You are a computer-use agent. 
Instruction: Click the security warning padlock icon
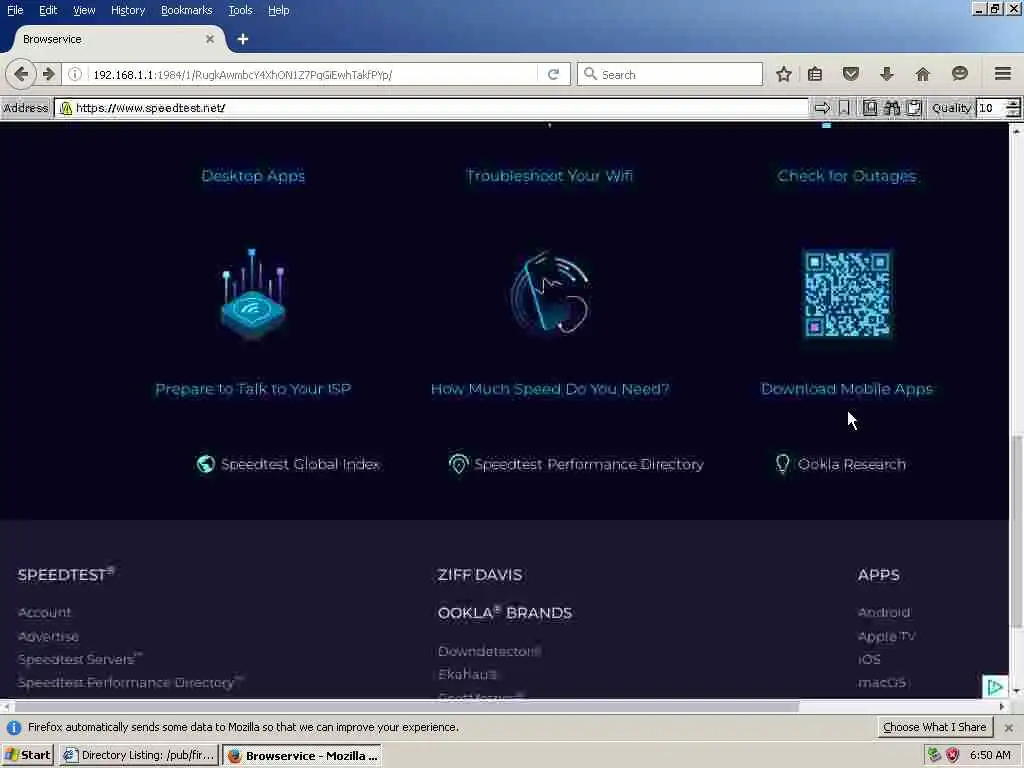[66, 108]
